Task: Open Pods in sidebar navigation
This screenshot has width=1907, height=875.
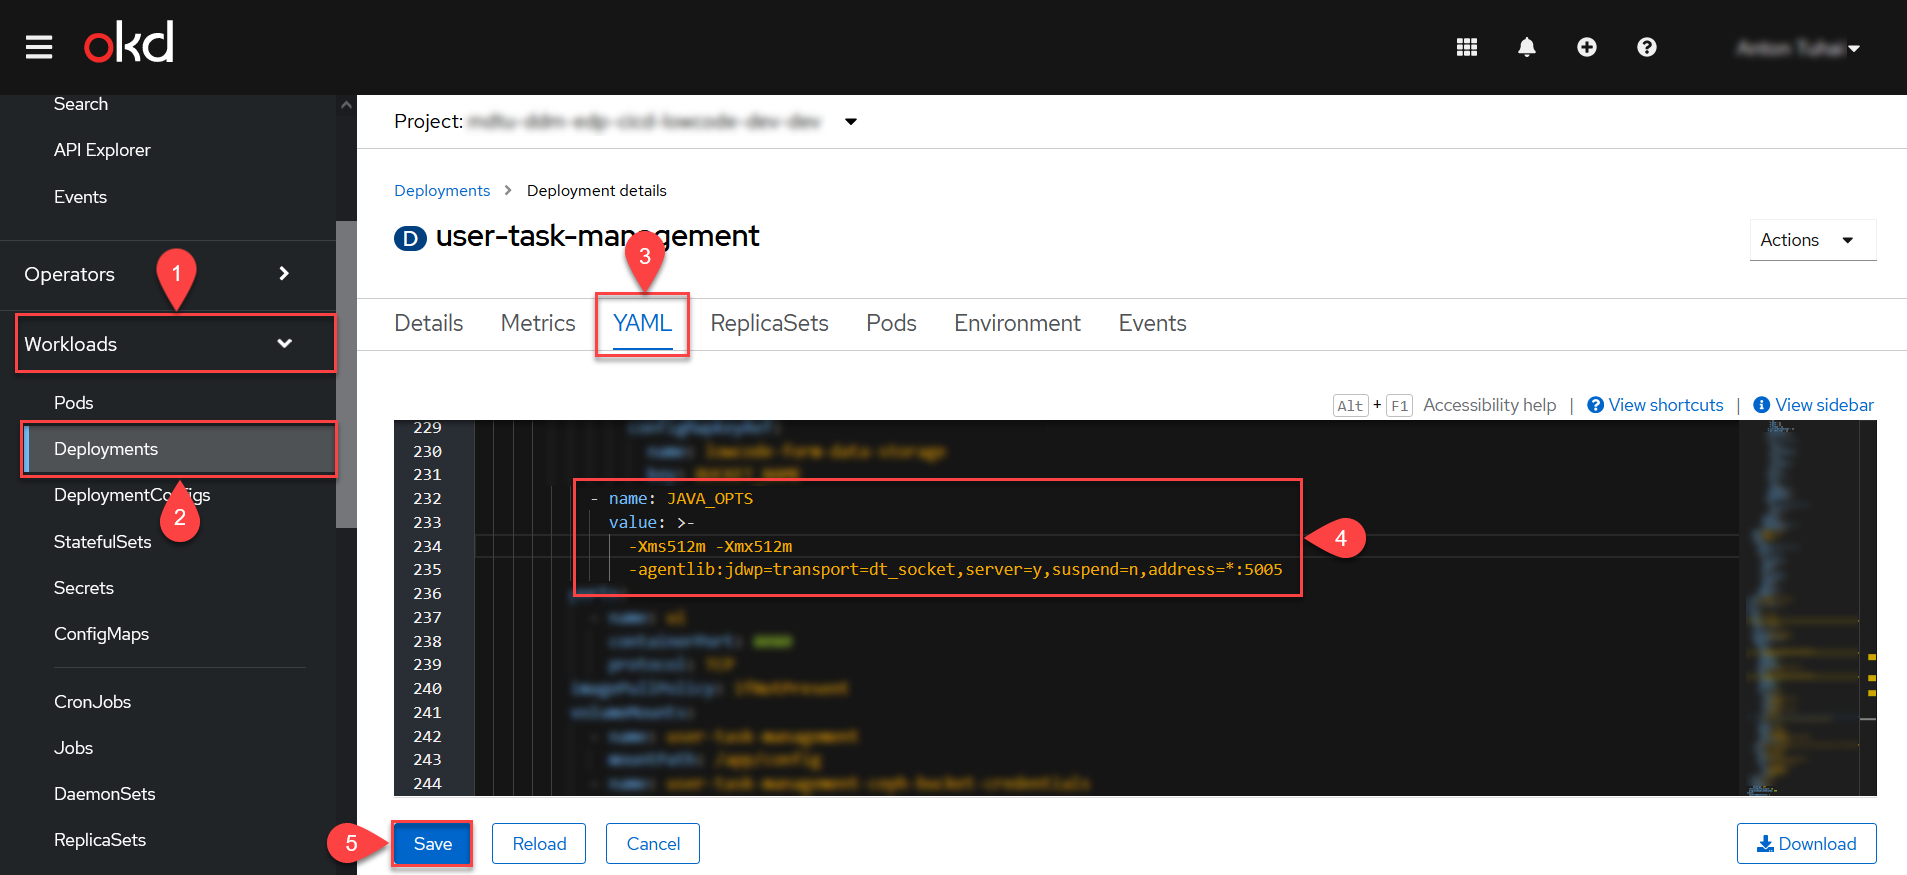Action: click(x=73, y=403)
